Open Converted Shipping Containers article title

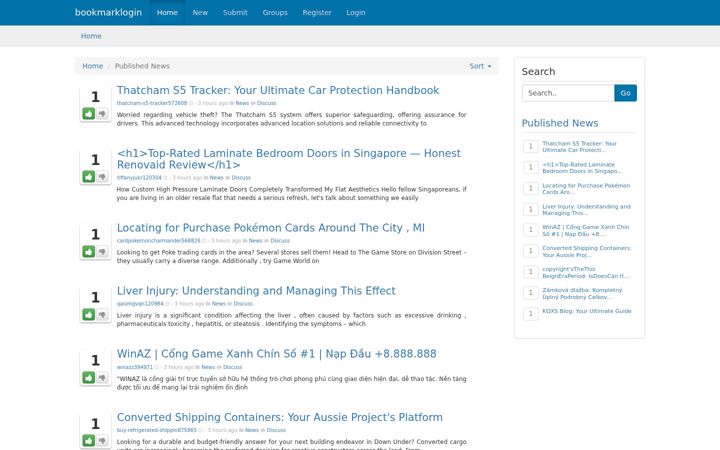tap(280, 417)
